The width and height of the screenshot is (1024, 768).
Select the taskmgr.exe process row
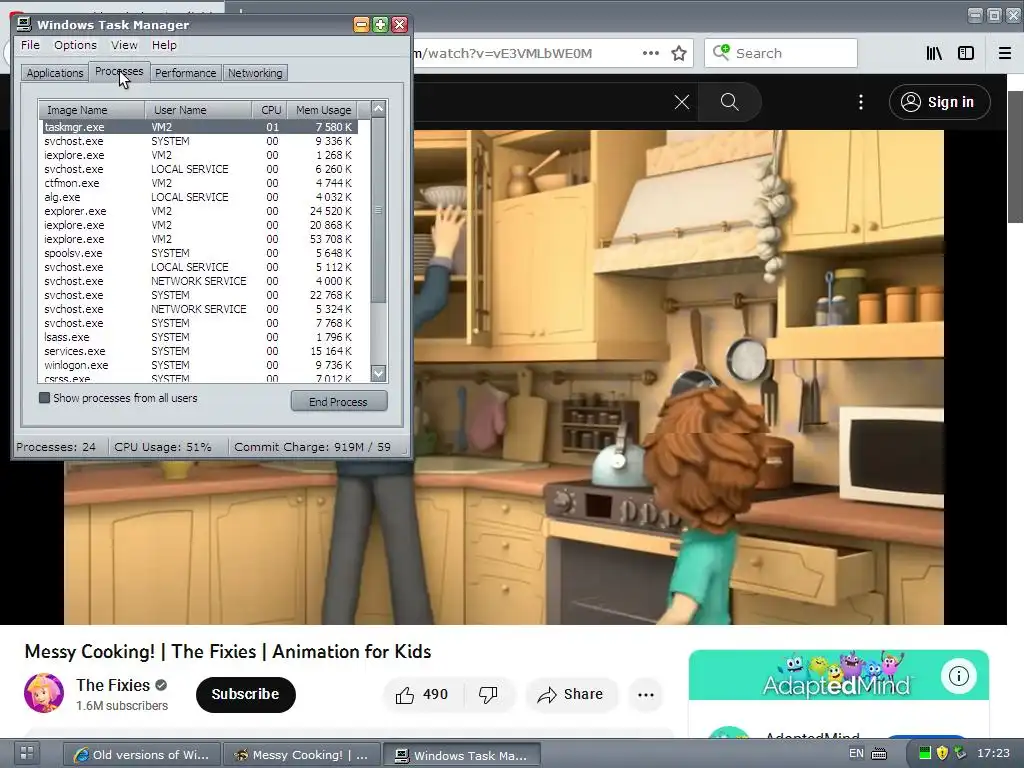(199, 127)
